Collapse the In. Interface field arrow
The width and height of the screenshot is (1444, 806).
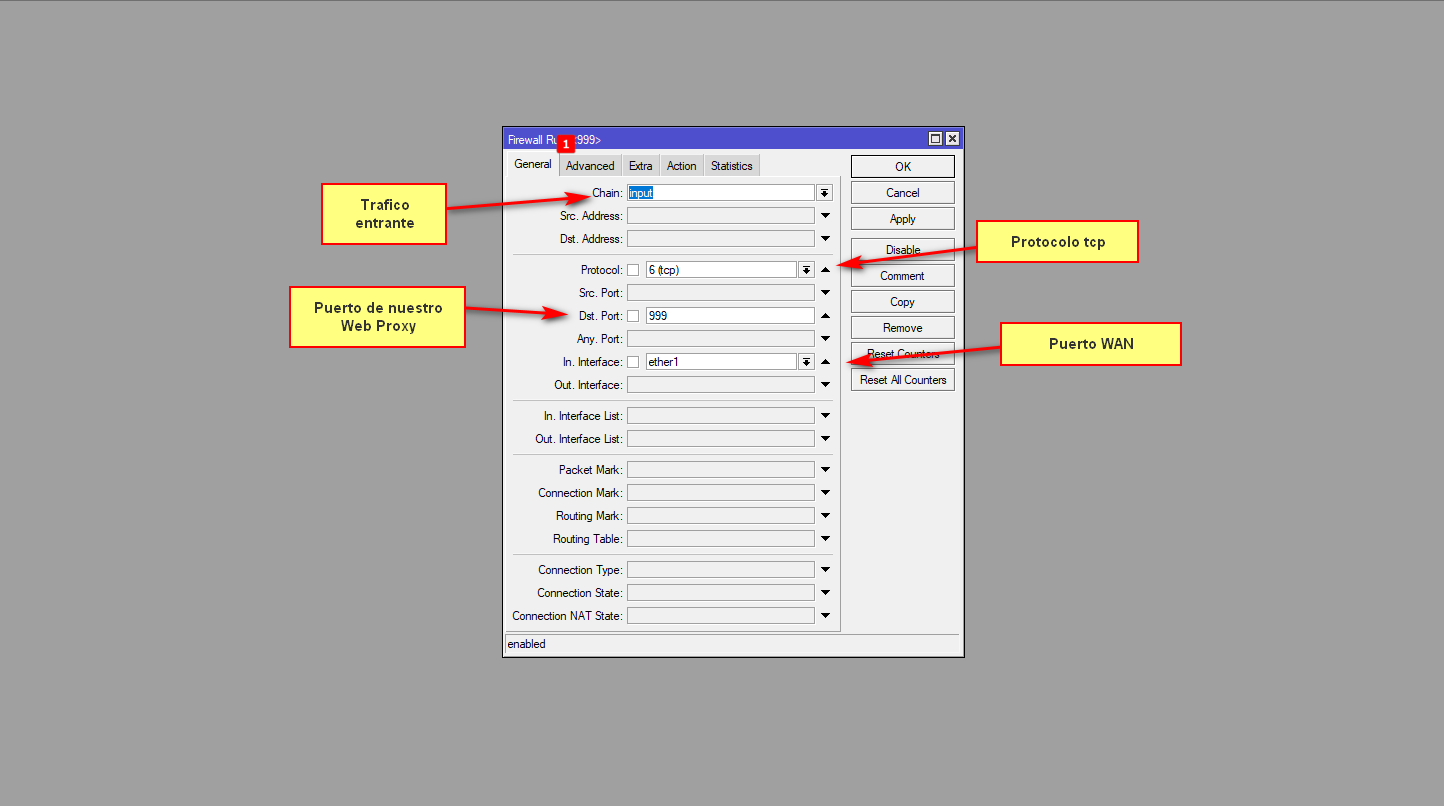pyautogui.click(x=825, y=362)
